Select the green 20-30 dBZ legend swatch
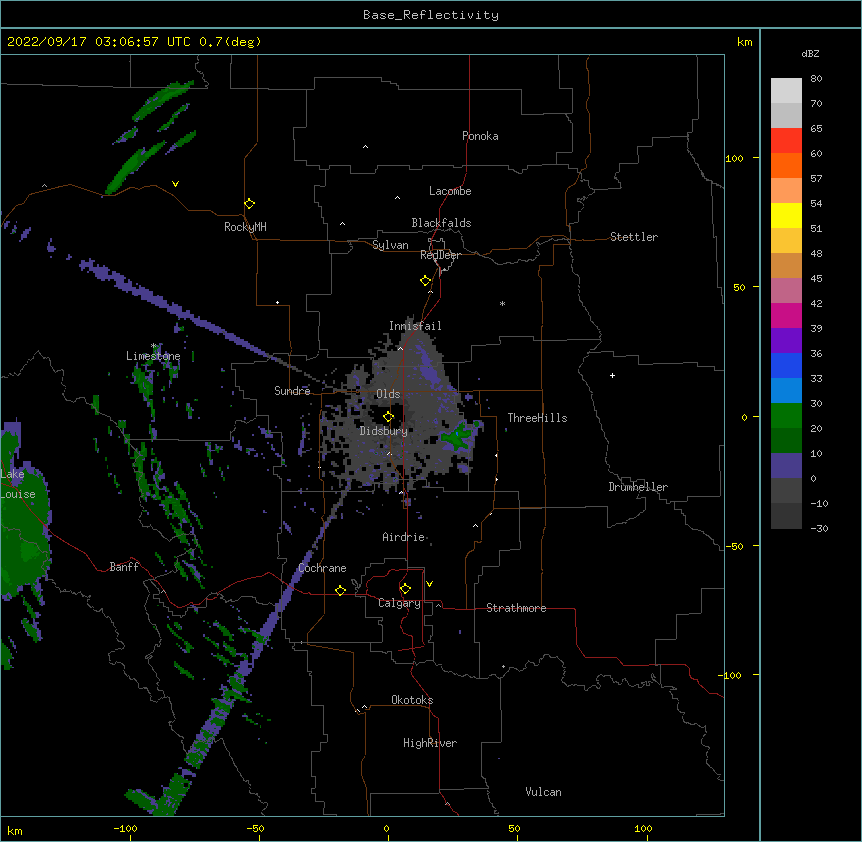Image resolution: width=862 pixels, height=842 pixels. (786, 416)
